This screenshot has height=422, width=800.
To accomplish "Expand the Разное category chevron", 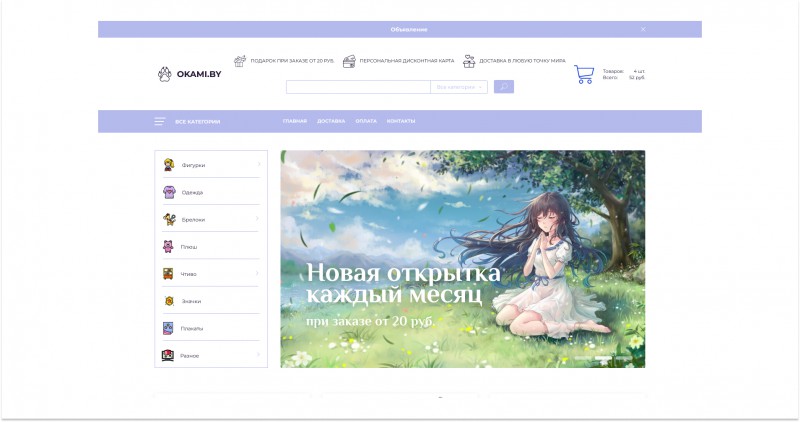I will (259, 355).
